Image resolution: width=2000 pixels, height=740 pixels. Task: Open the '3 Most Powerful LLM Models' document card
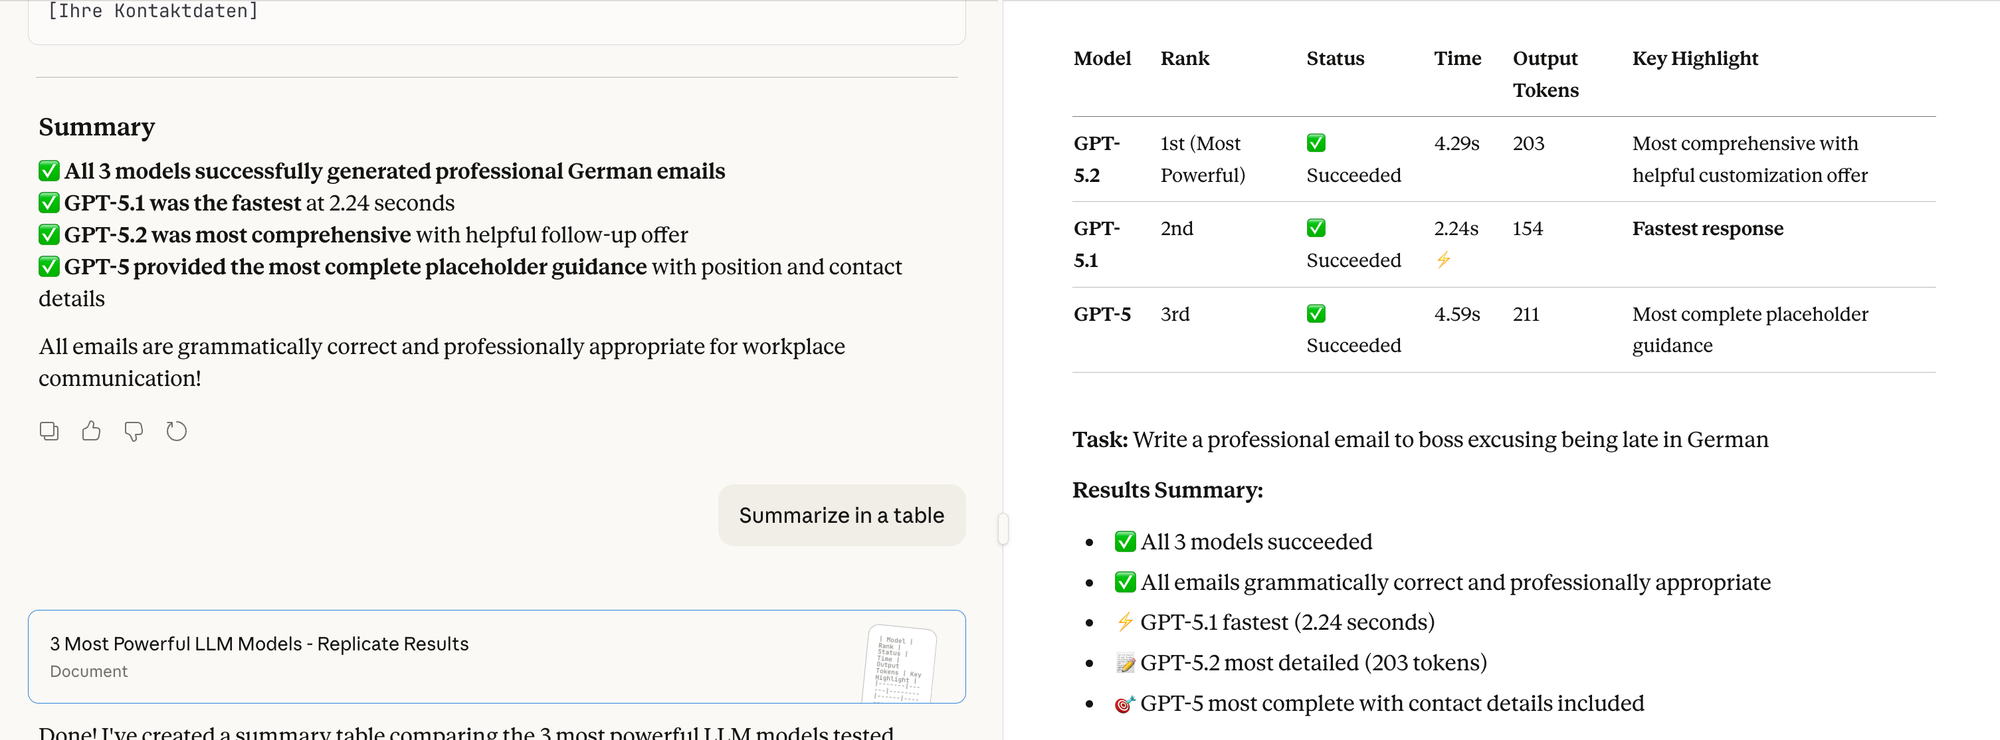pos(400,656)
